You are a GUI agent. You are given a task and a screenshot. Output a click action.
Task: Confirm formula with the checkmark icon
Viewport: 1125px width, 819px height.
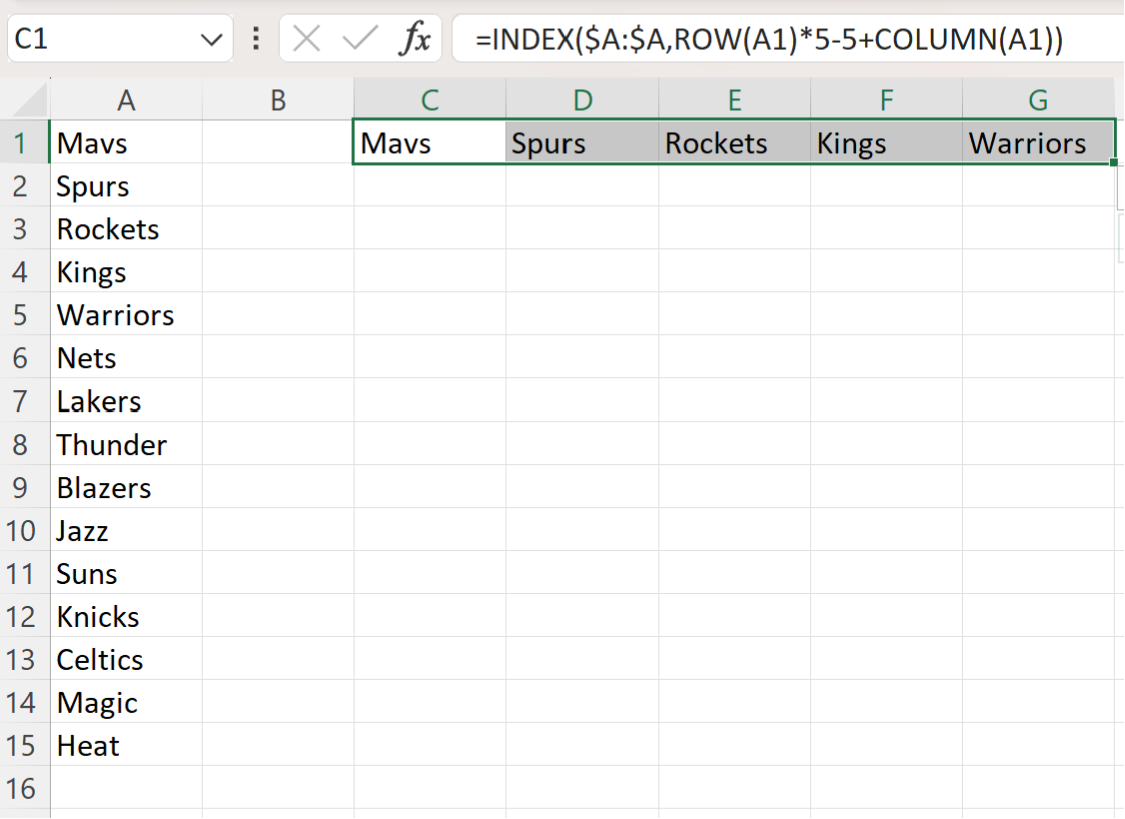(x=359, y=39)
